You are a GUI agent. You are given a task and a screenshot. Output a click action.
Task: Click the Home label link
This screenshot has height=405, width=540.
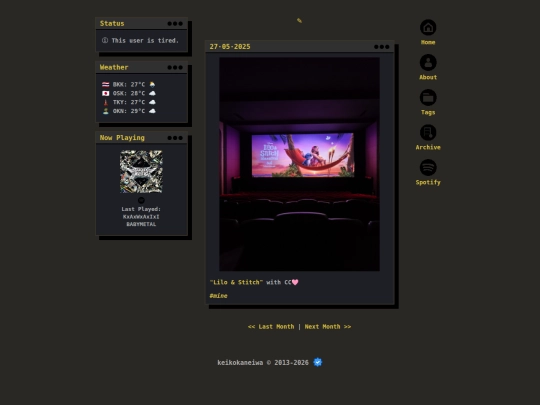(x=428, y=42)
